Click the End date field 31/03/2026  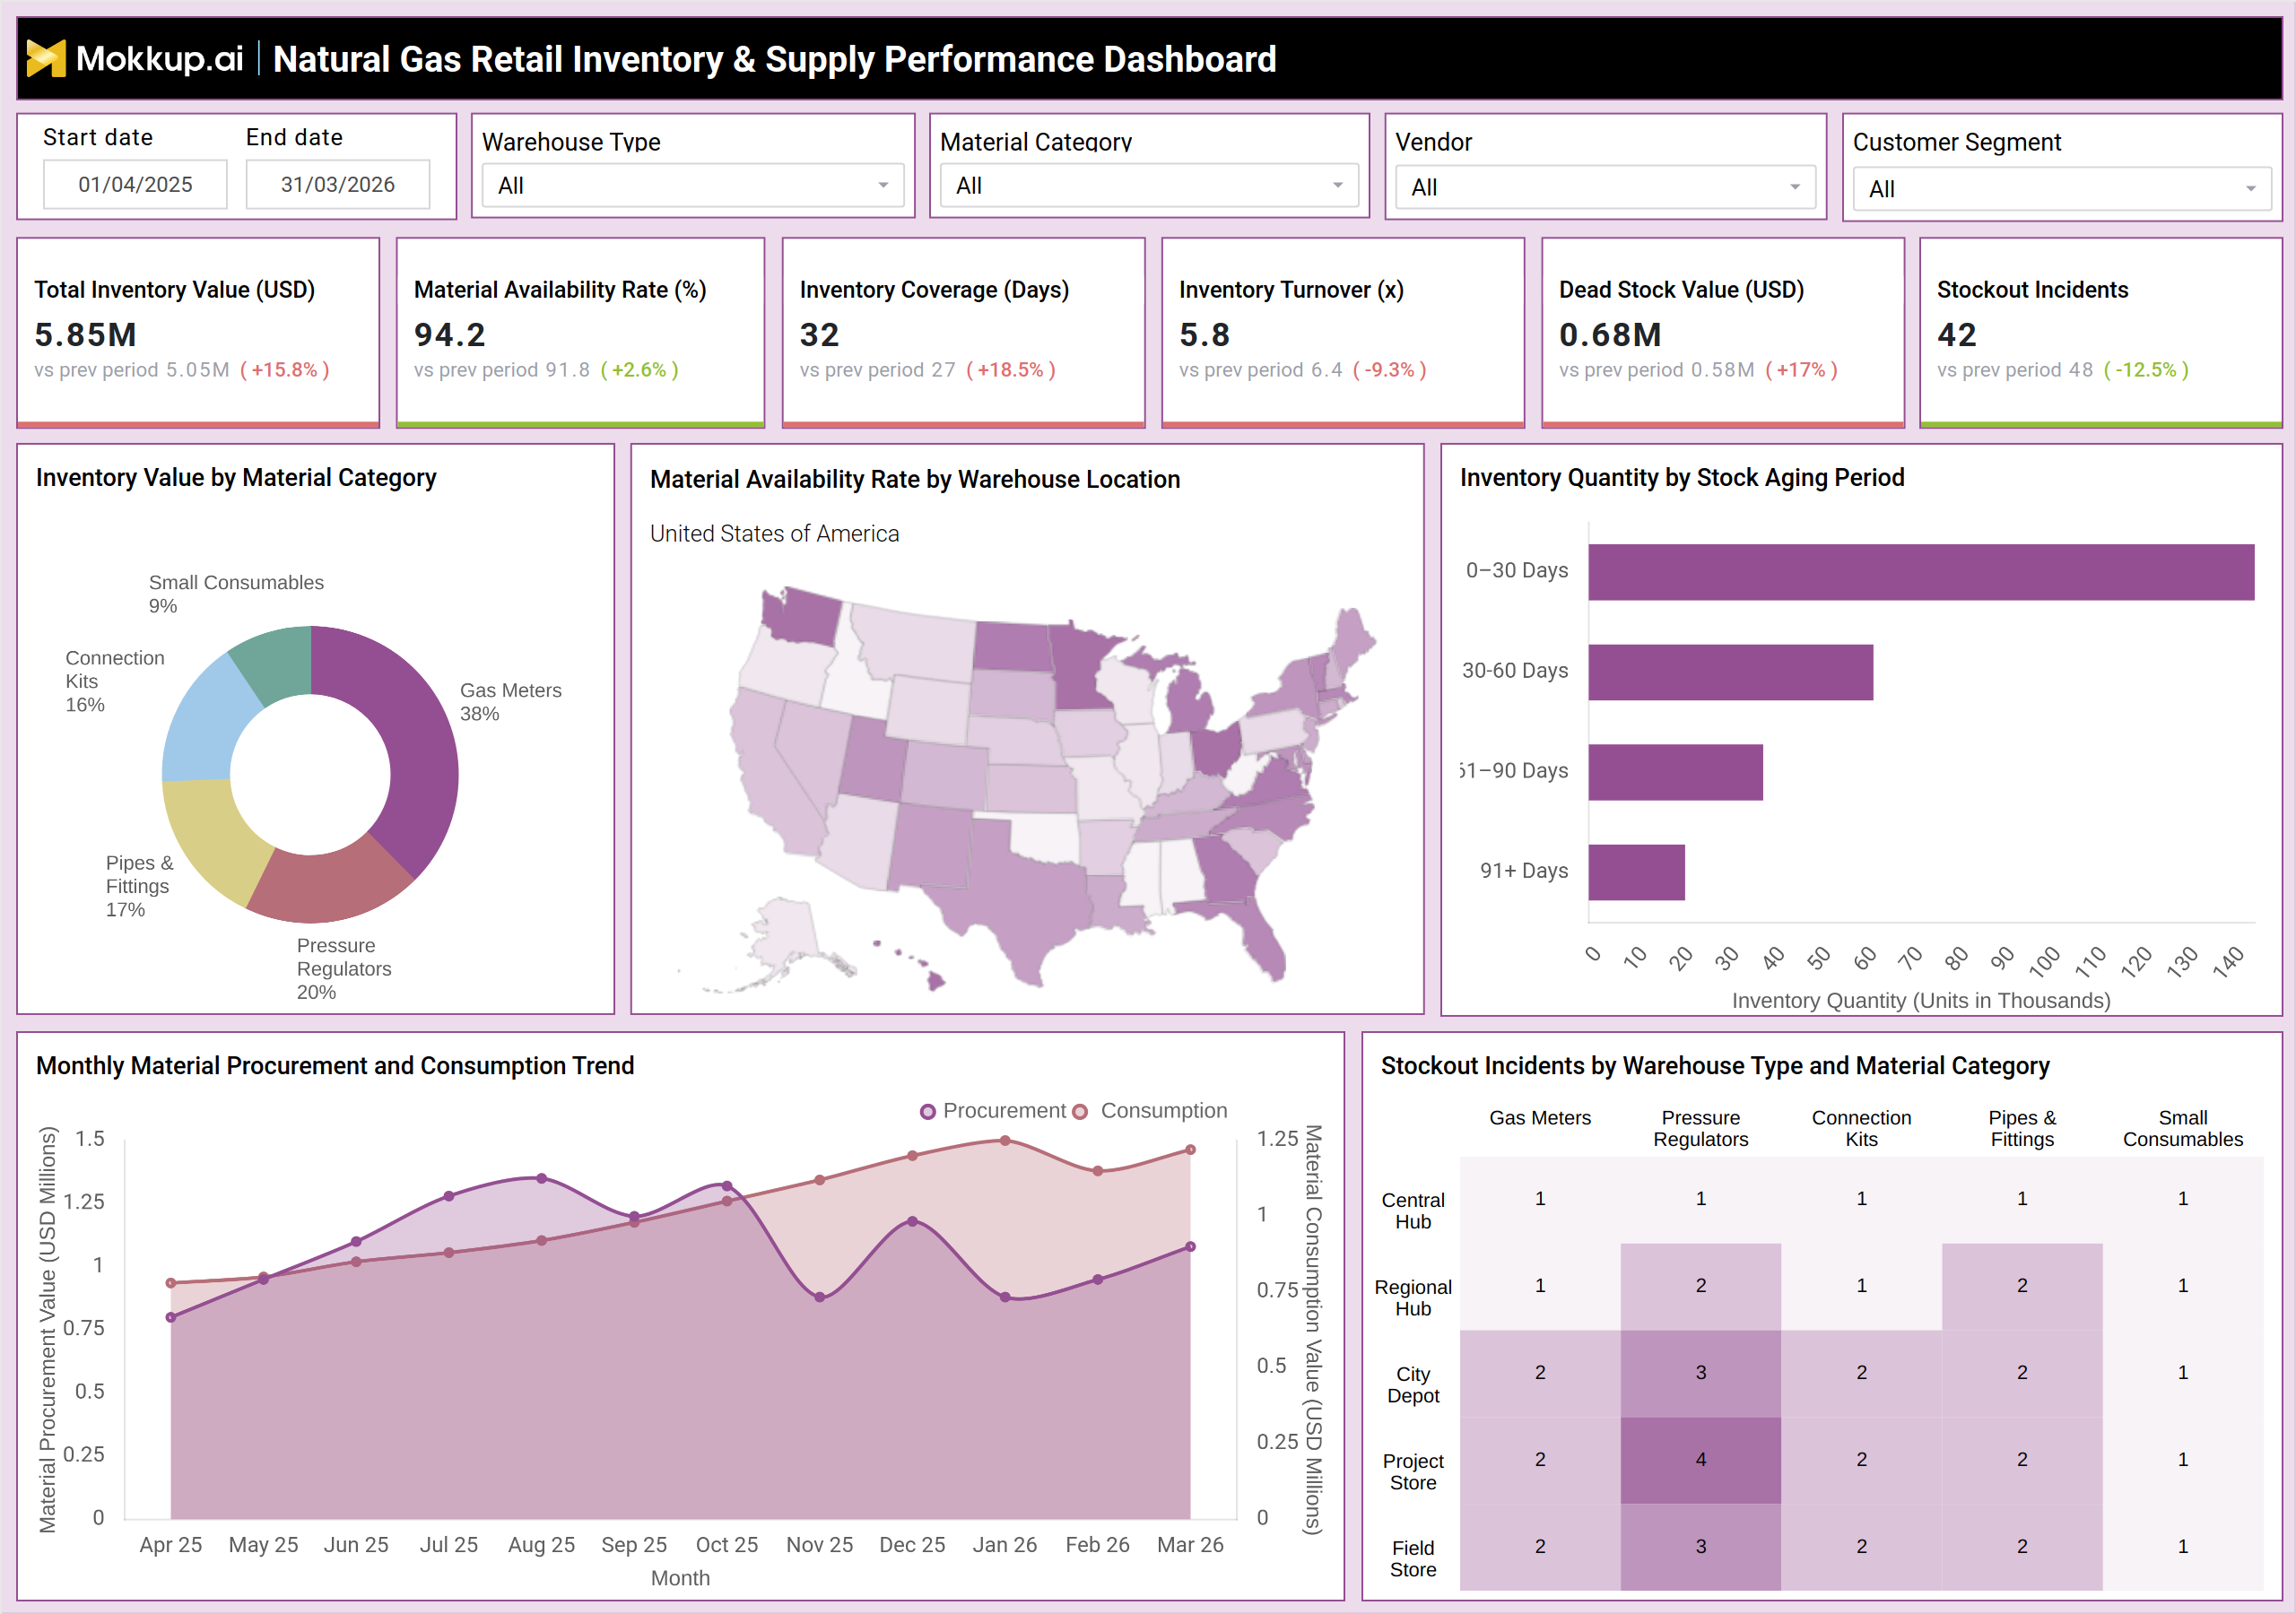point(337,184)
